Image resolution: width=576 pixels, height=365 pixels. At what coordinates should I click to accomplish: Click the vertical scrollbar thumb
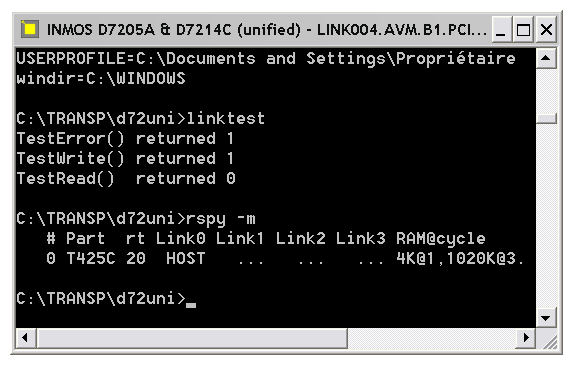(546, 118)
